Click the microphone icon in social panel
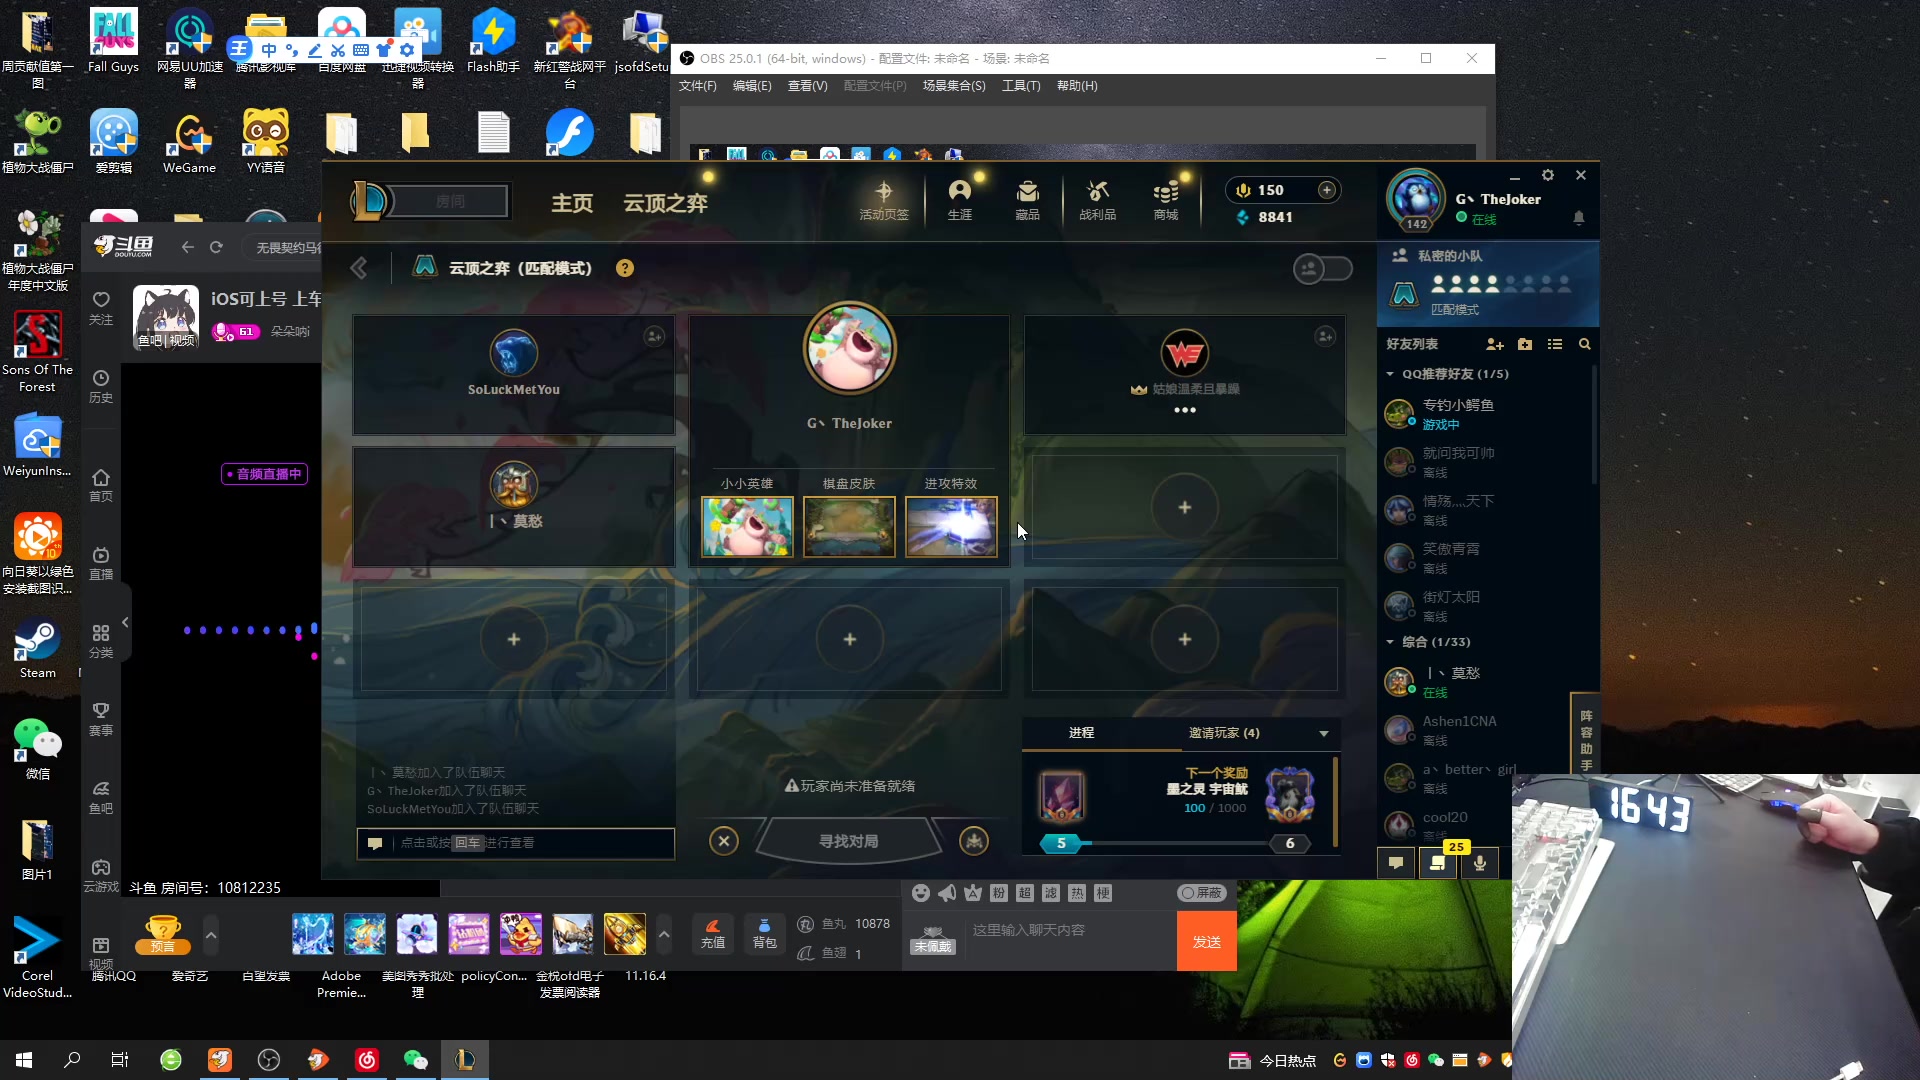 1479,862
